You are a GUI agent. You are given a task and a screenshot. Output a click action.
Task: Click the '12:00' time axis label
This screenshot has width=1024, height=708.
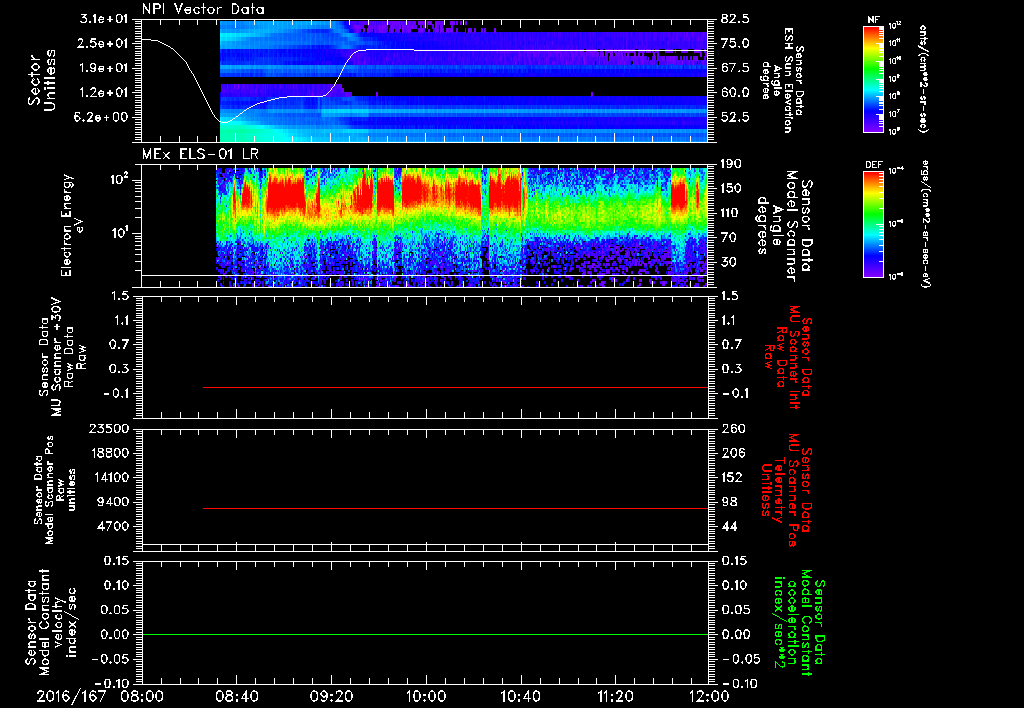pyautogui.click(x=709, y=696)
